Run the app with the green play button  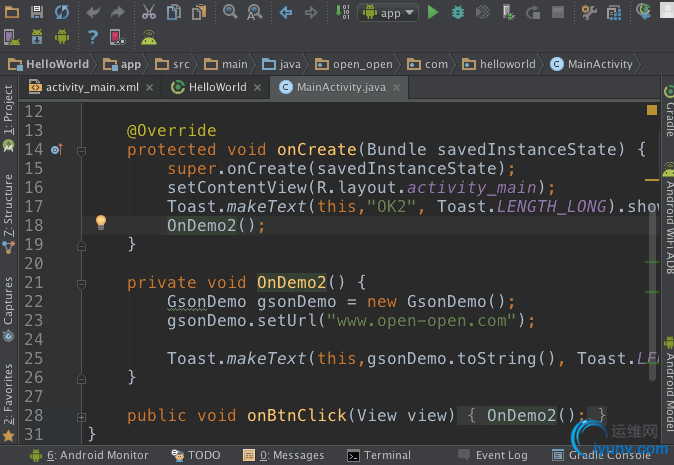pos(433,12)
